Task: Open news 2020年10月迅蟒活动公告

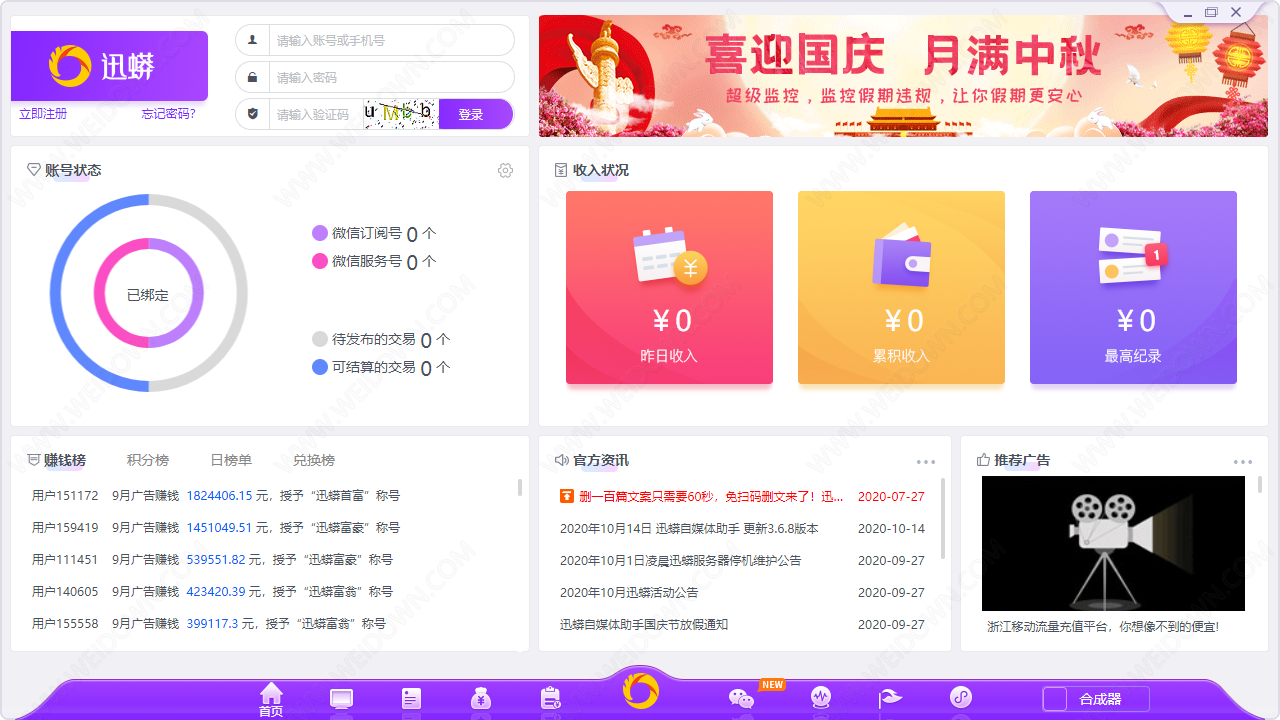Action: pyautogui.click(x=629, y=592)
